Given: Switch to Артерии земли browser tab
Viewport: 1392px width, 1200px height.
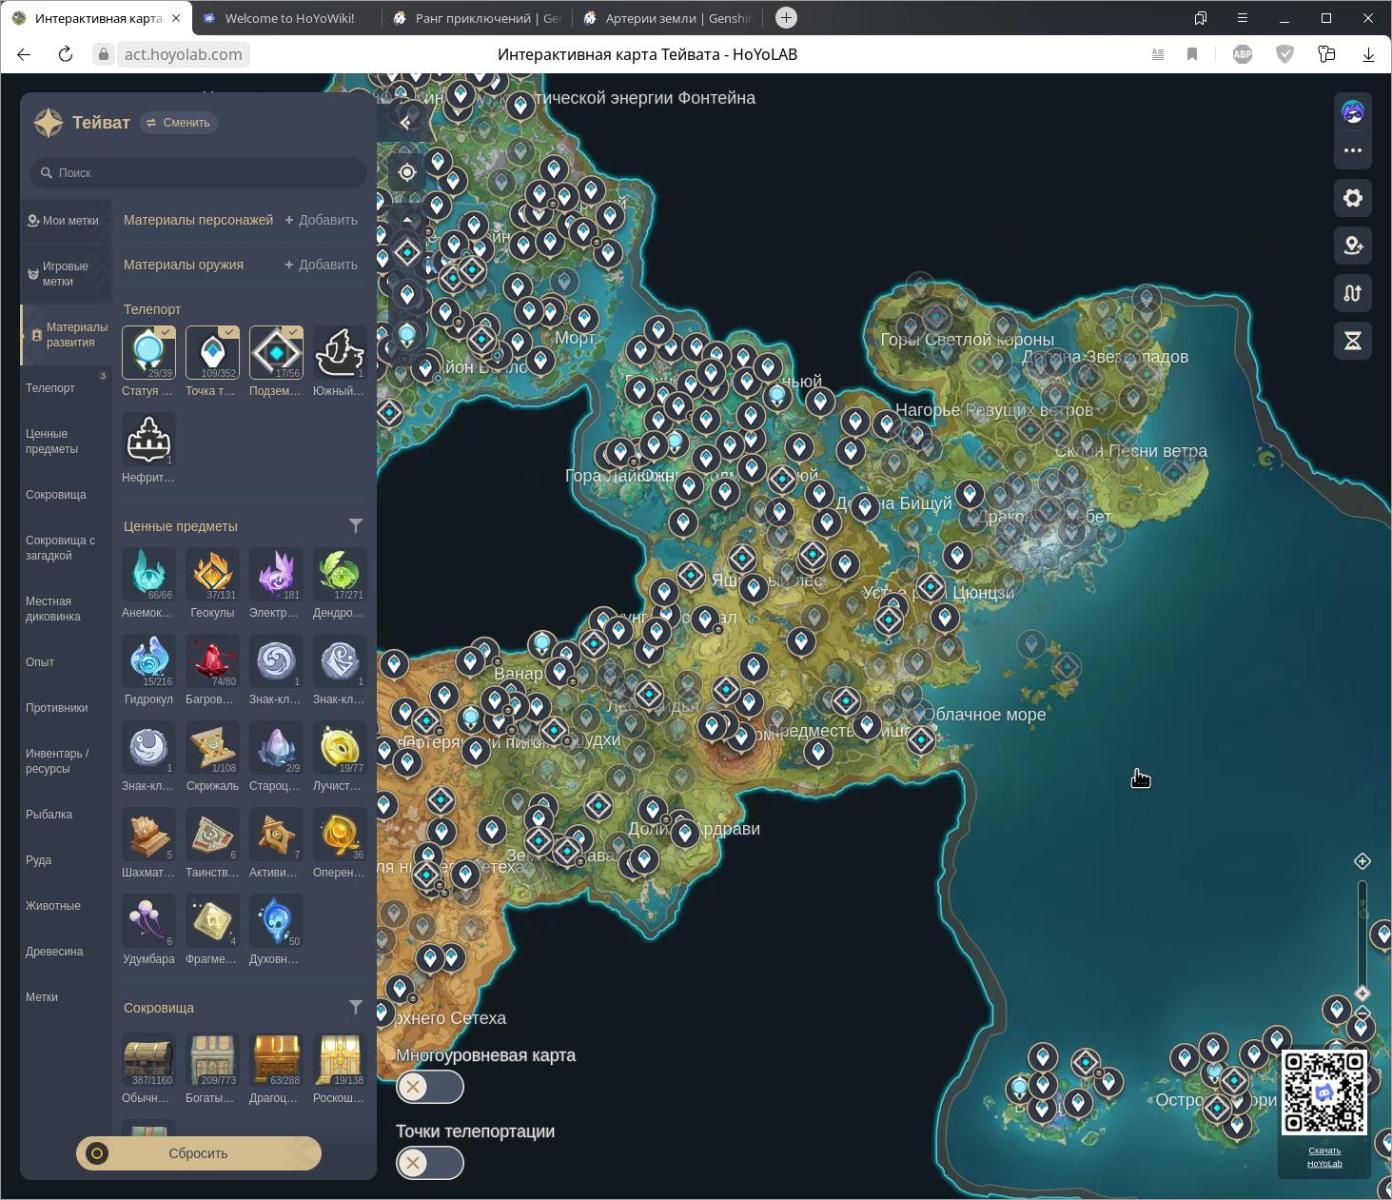Looking at the screenshot, I should click(x=667, y=18).
